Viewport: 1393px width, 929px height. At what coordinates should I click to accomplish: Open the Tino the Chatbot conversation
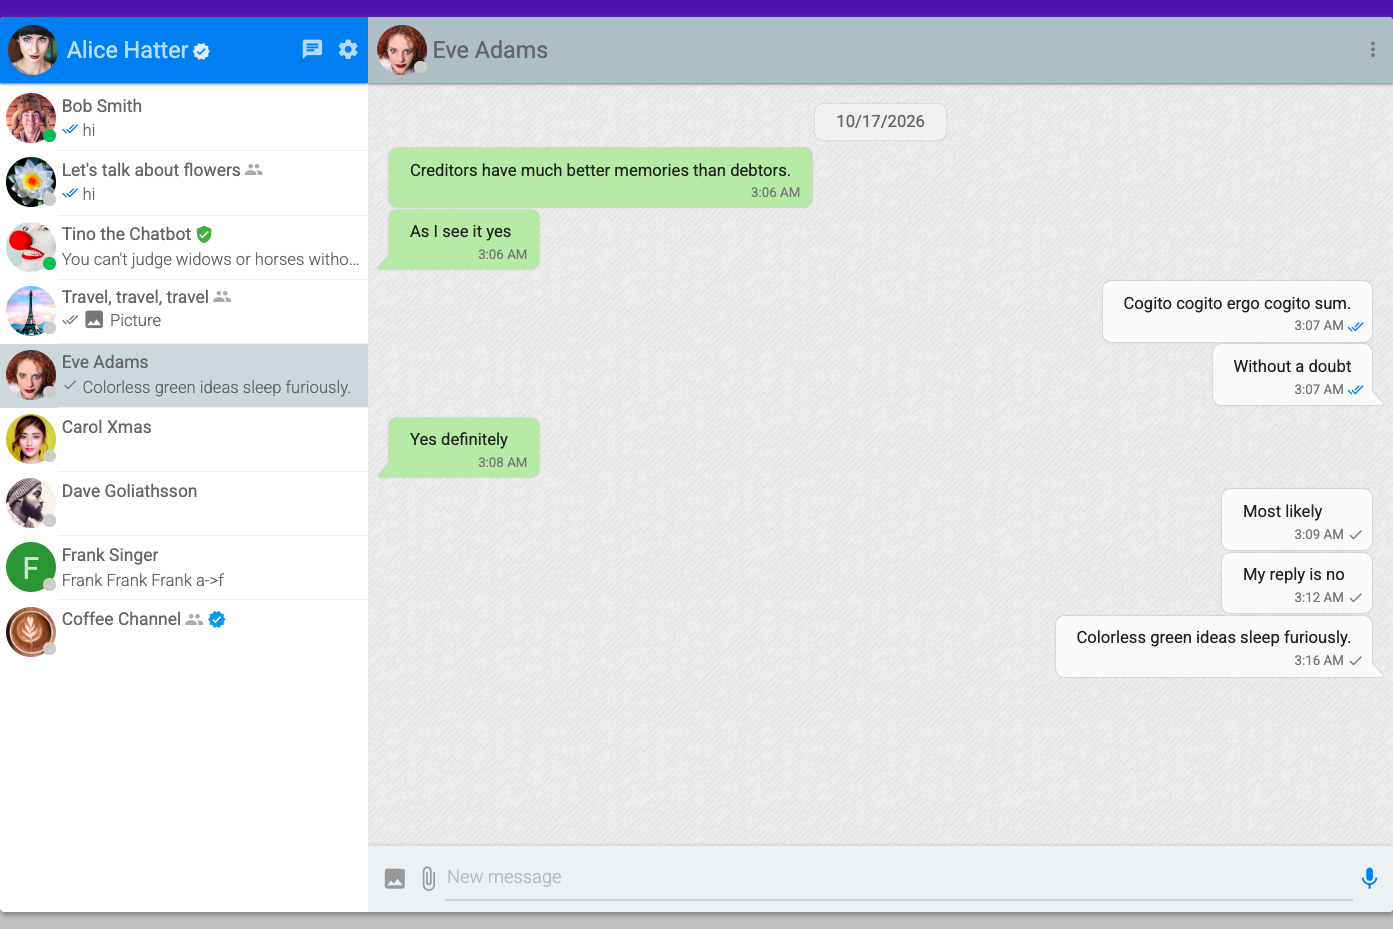184,247
